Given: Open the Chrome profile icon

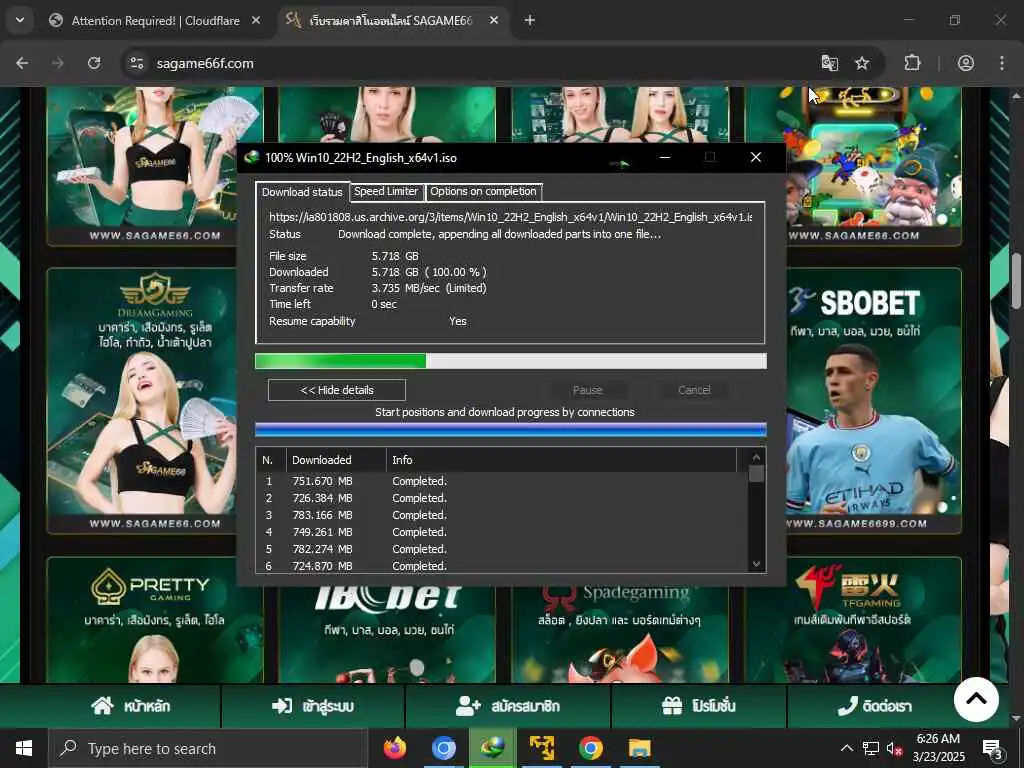Looking at the screenshot, I should (x=966, y=63).
